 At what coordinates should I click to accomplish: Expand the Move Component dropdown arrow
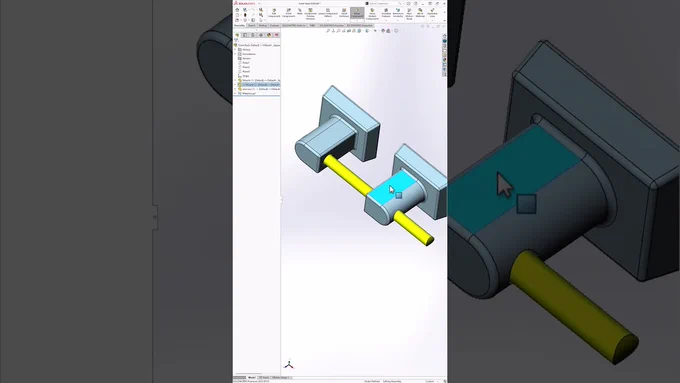[357, 20]
